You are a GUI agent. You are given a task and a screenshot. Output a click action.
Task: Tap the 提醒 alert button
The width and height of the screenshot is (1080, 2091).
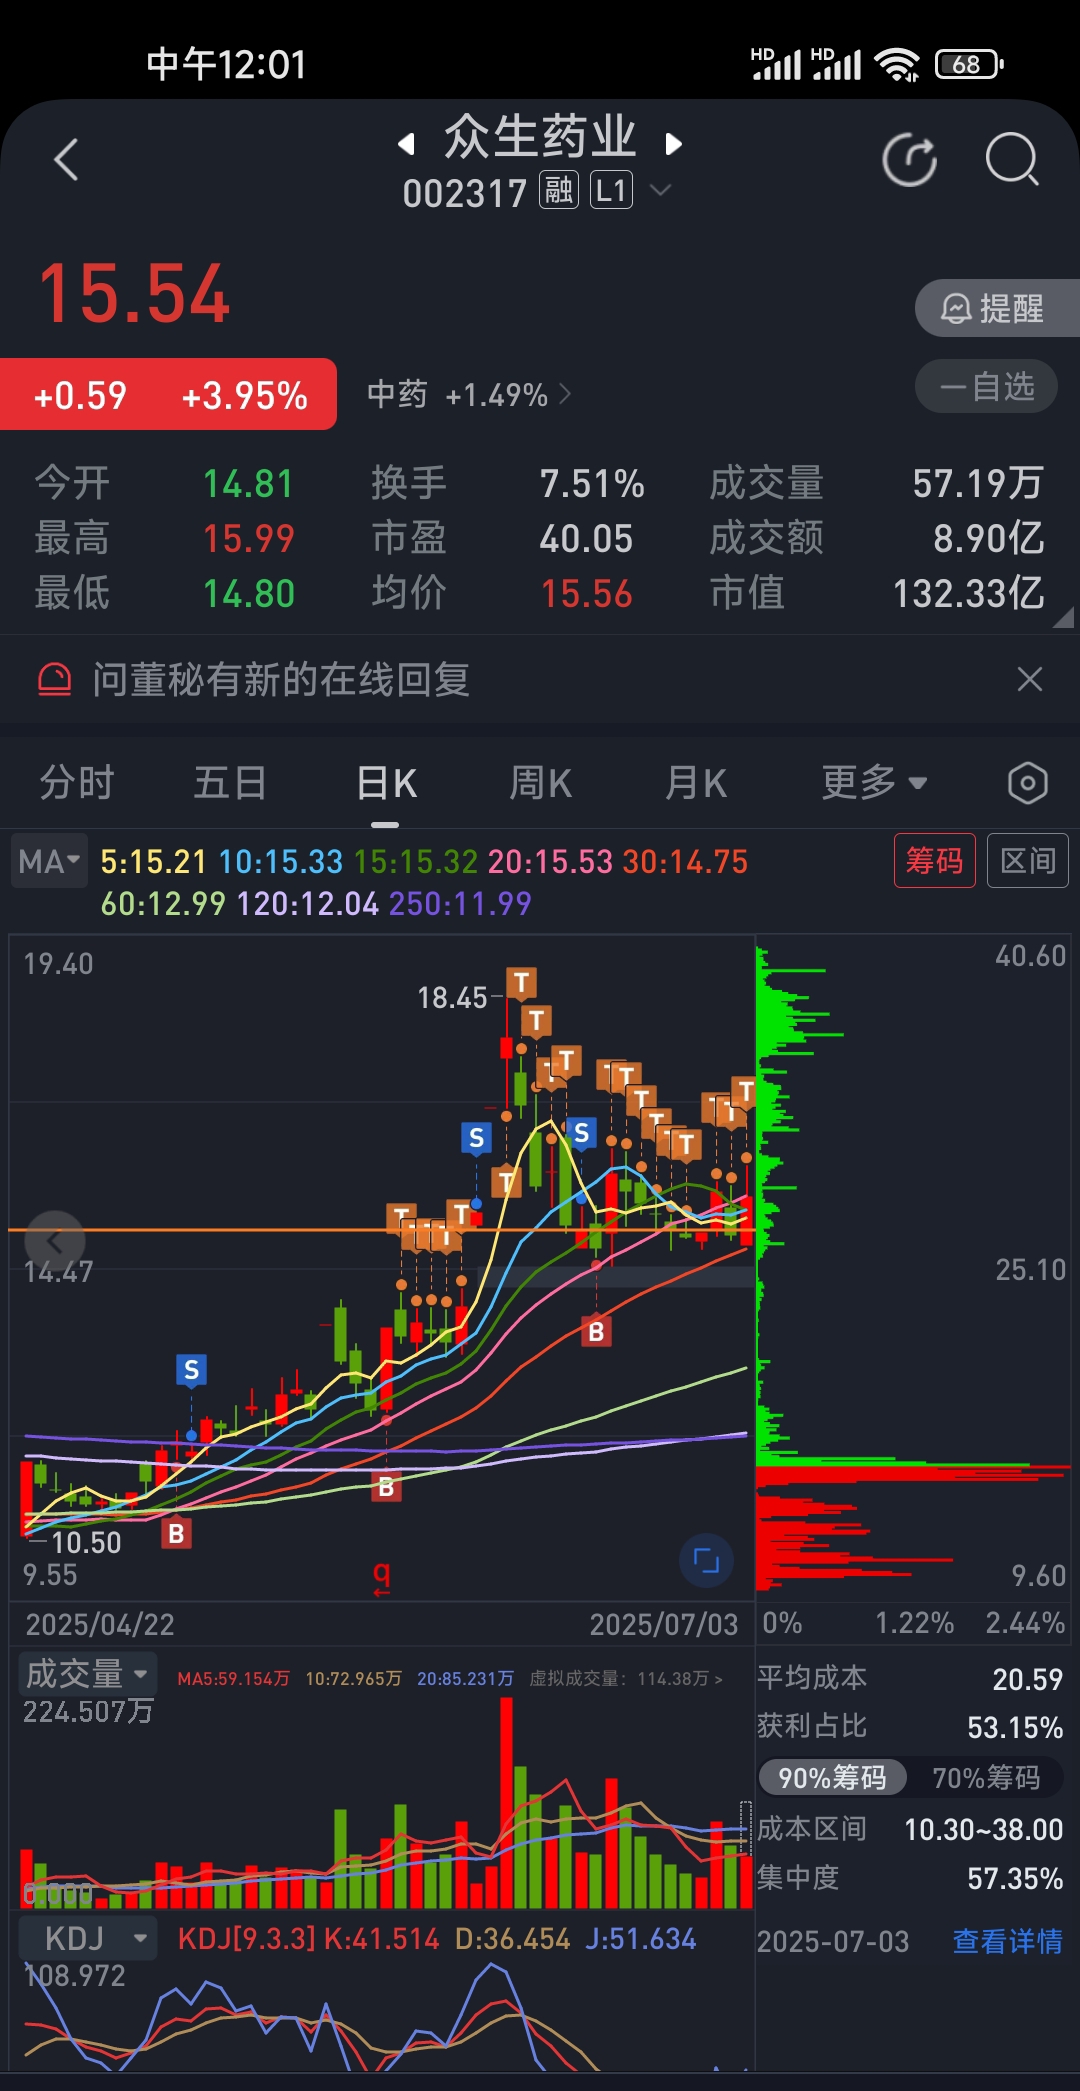coord(996,308)
